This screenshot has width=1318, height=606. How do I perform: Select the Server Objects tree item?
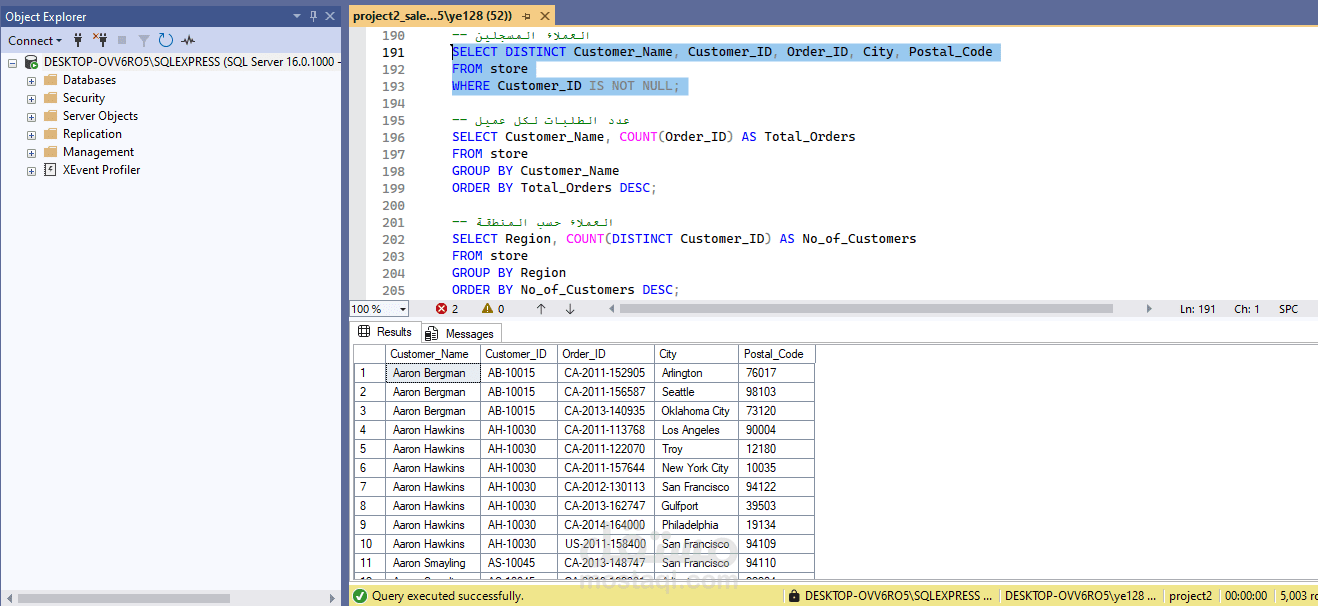pyautogui.click(x=100, y=116)
